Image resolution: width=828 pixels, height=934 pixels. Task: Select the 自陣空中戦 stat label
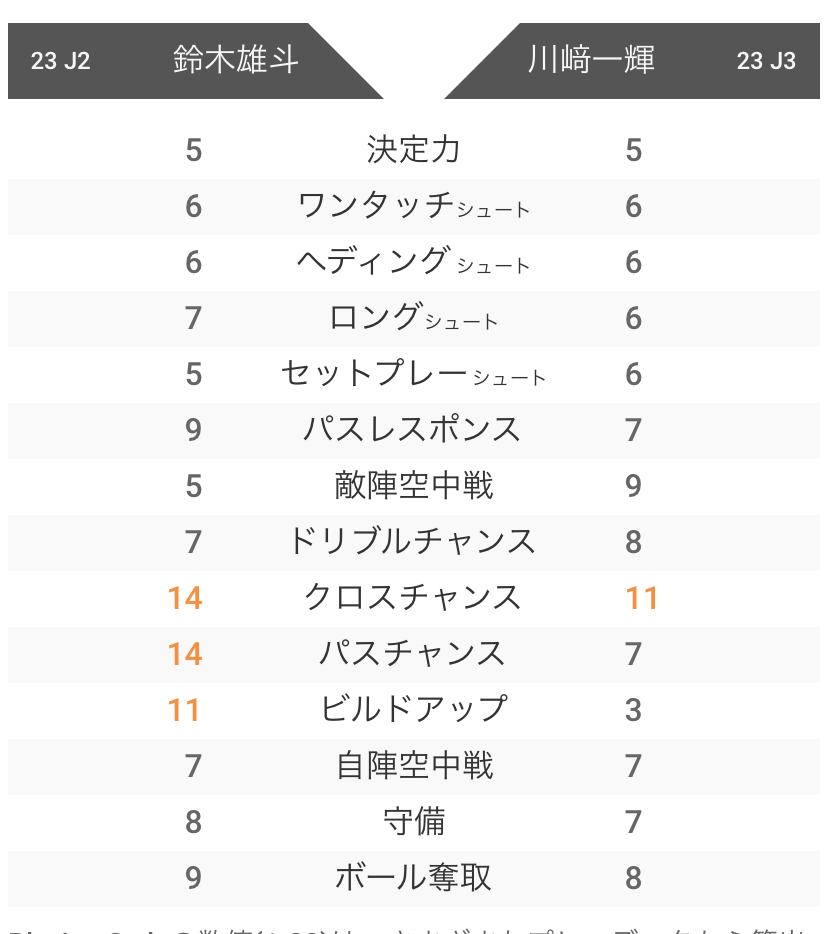[x=413, y=765]
